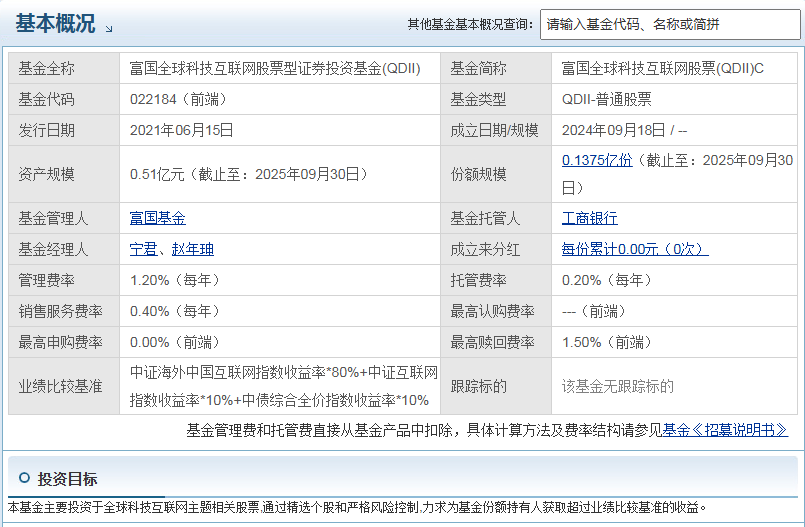Select the 基金简称 row label
The width and height of the screenshot is (805, 527).
478,68
